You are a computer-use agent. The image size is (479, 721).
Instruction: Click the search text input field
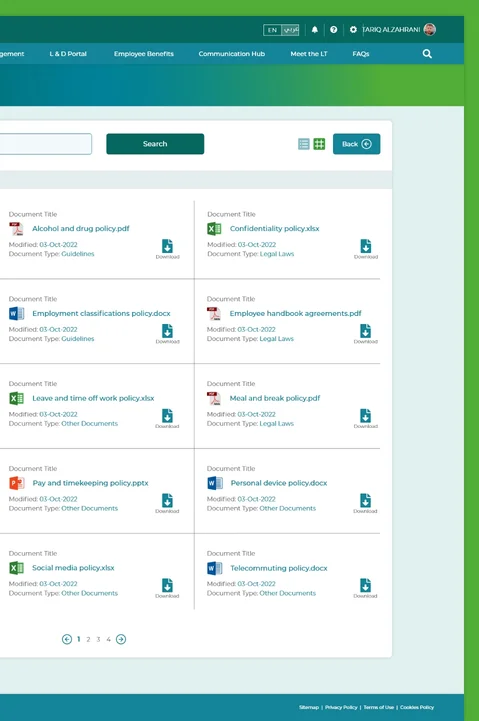45,144
